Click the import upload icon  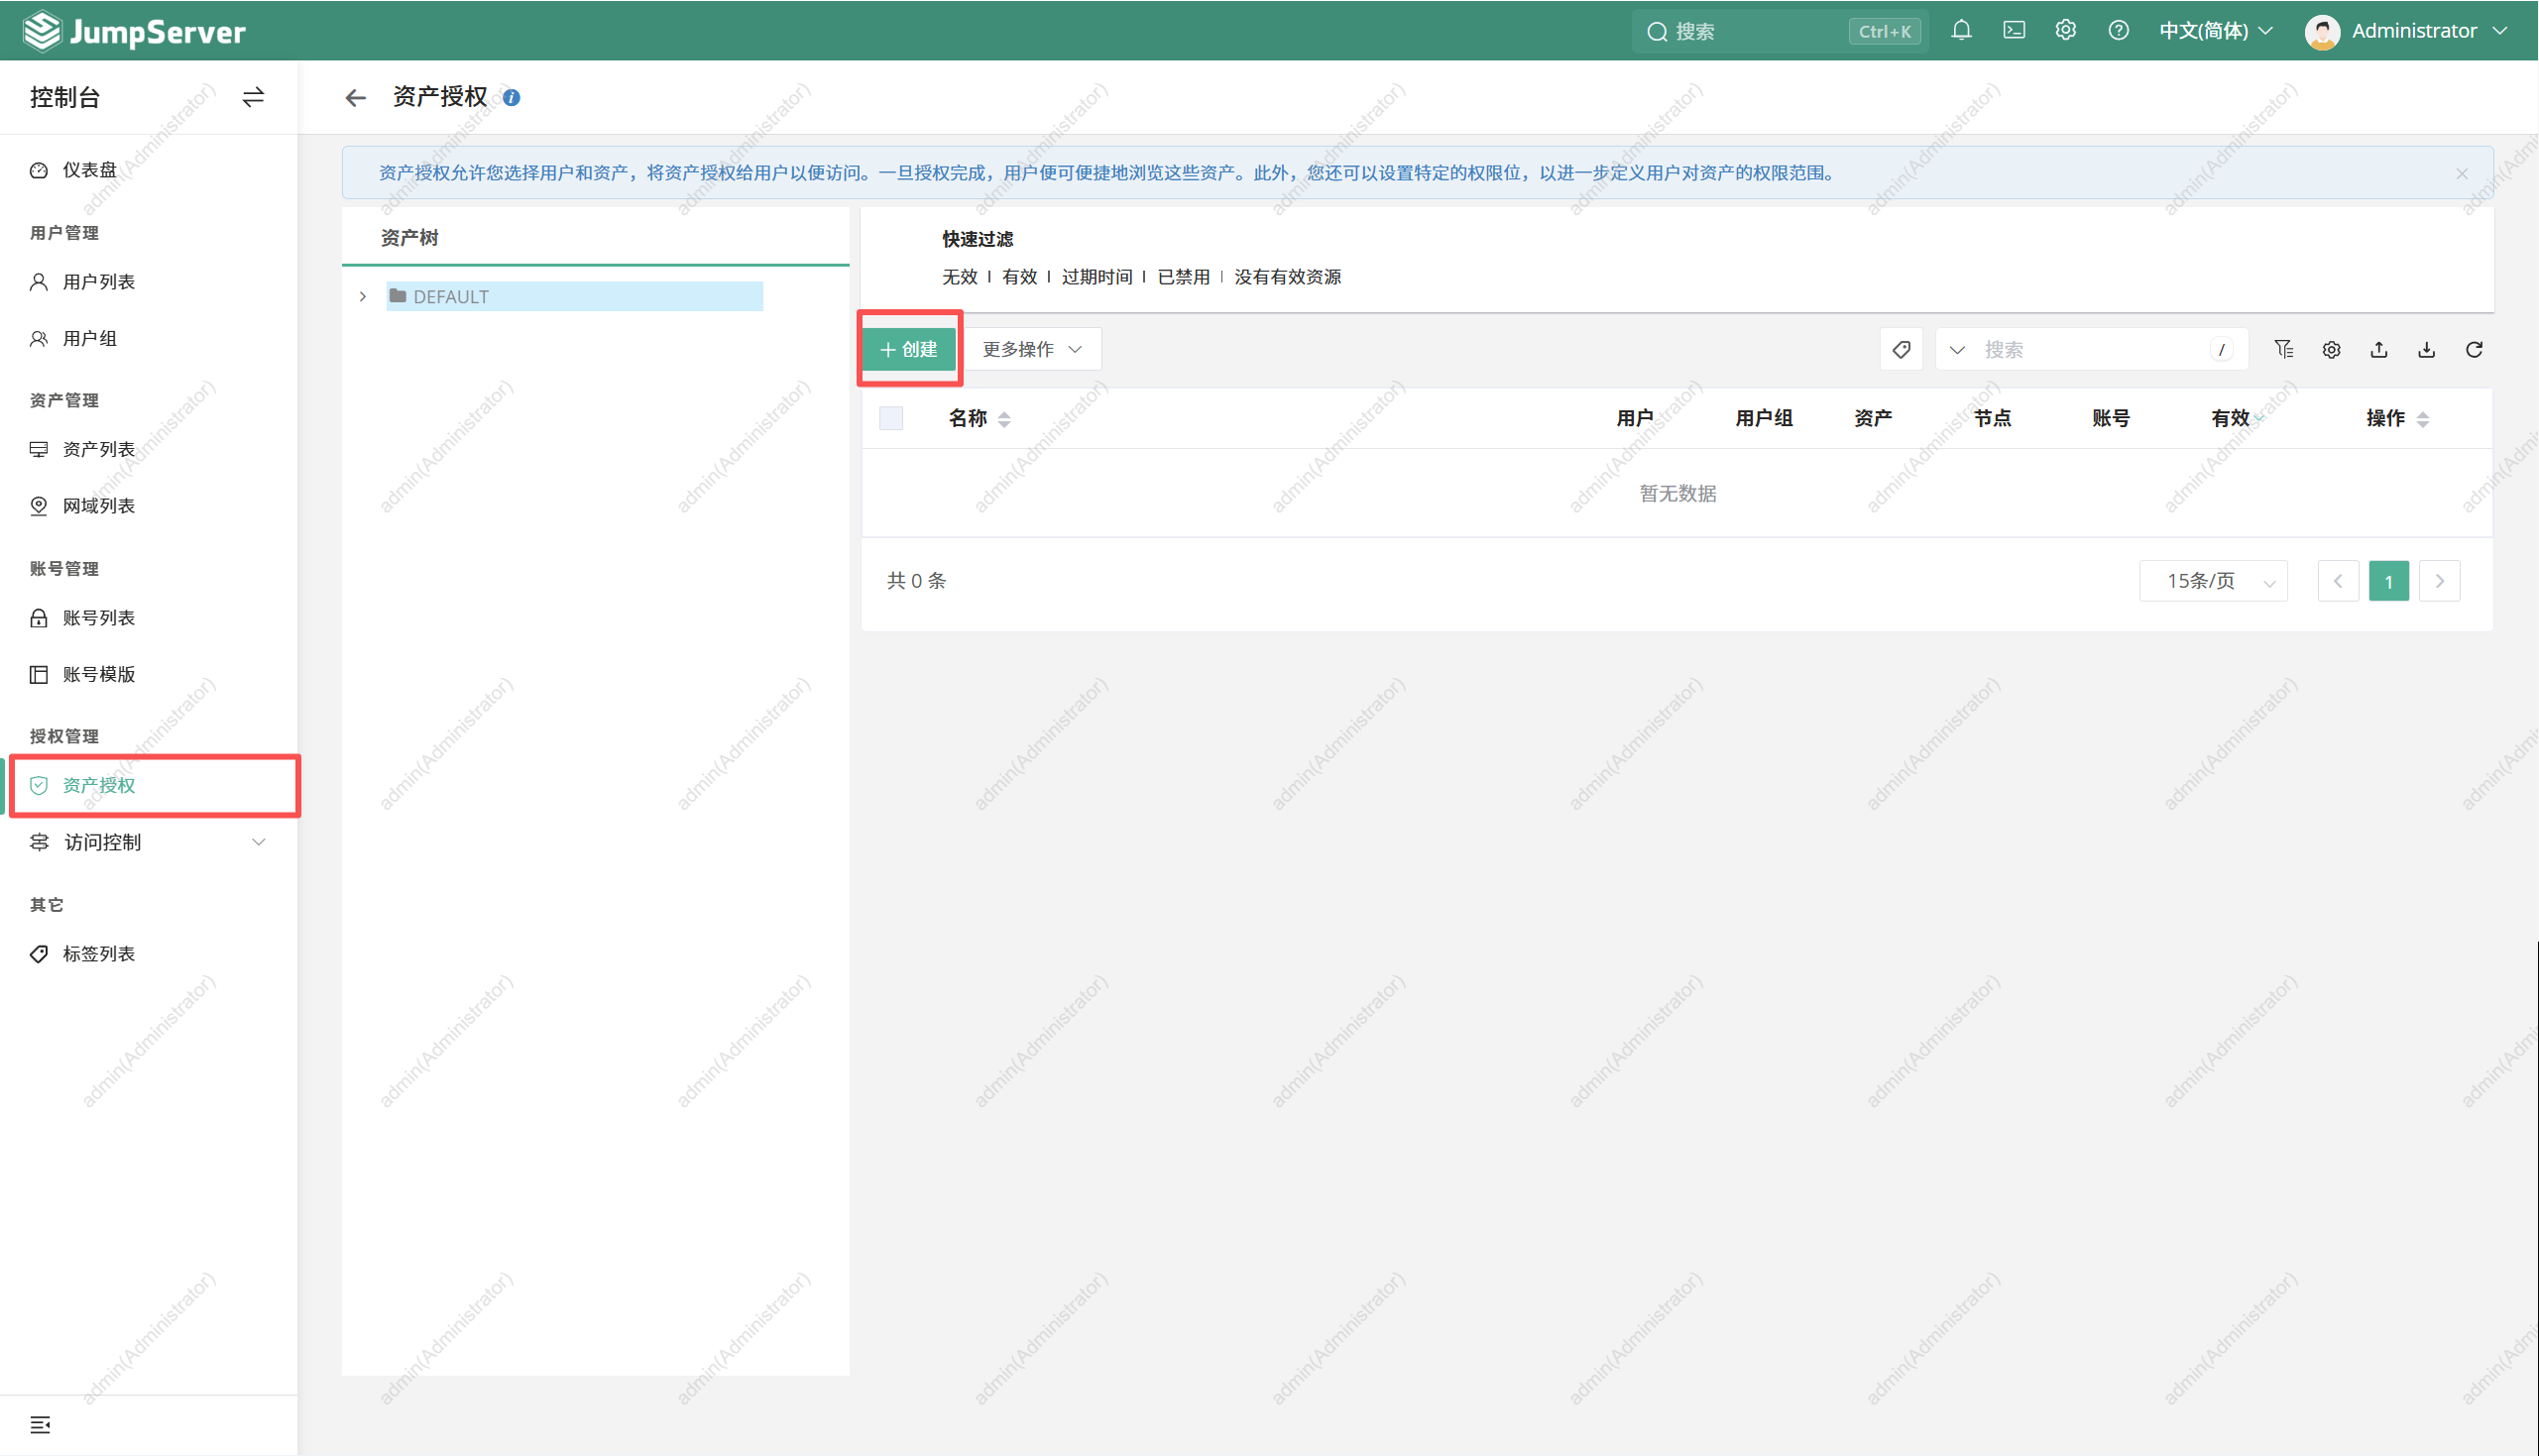2378,350
